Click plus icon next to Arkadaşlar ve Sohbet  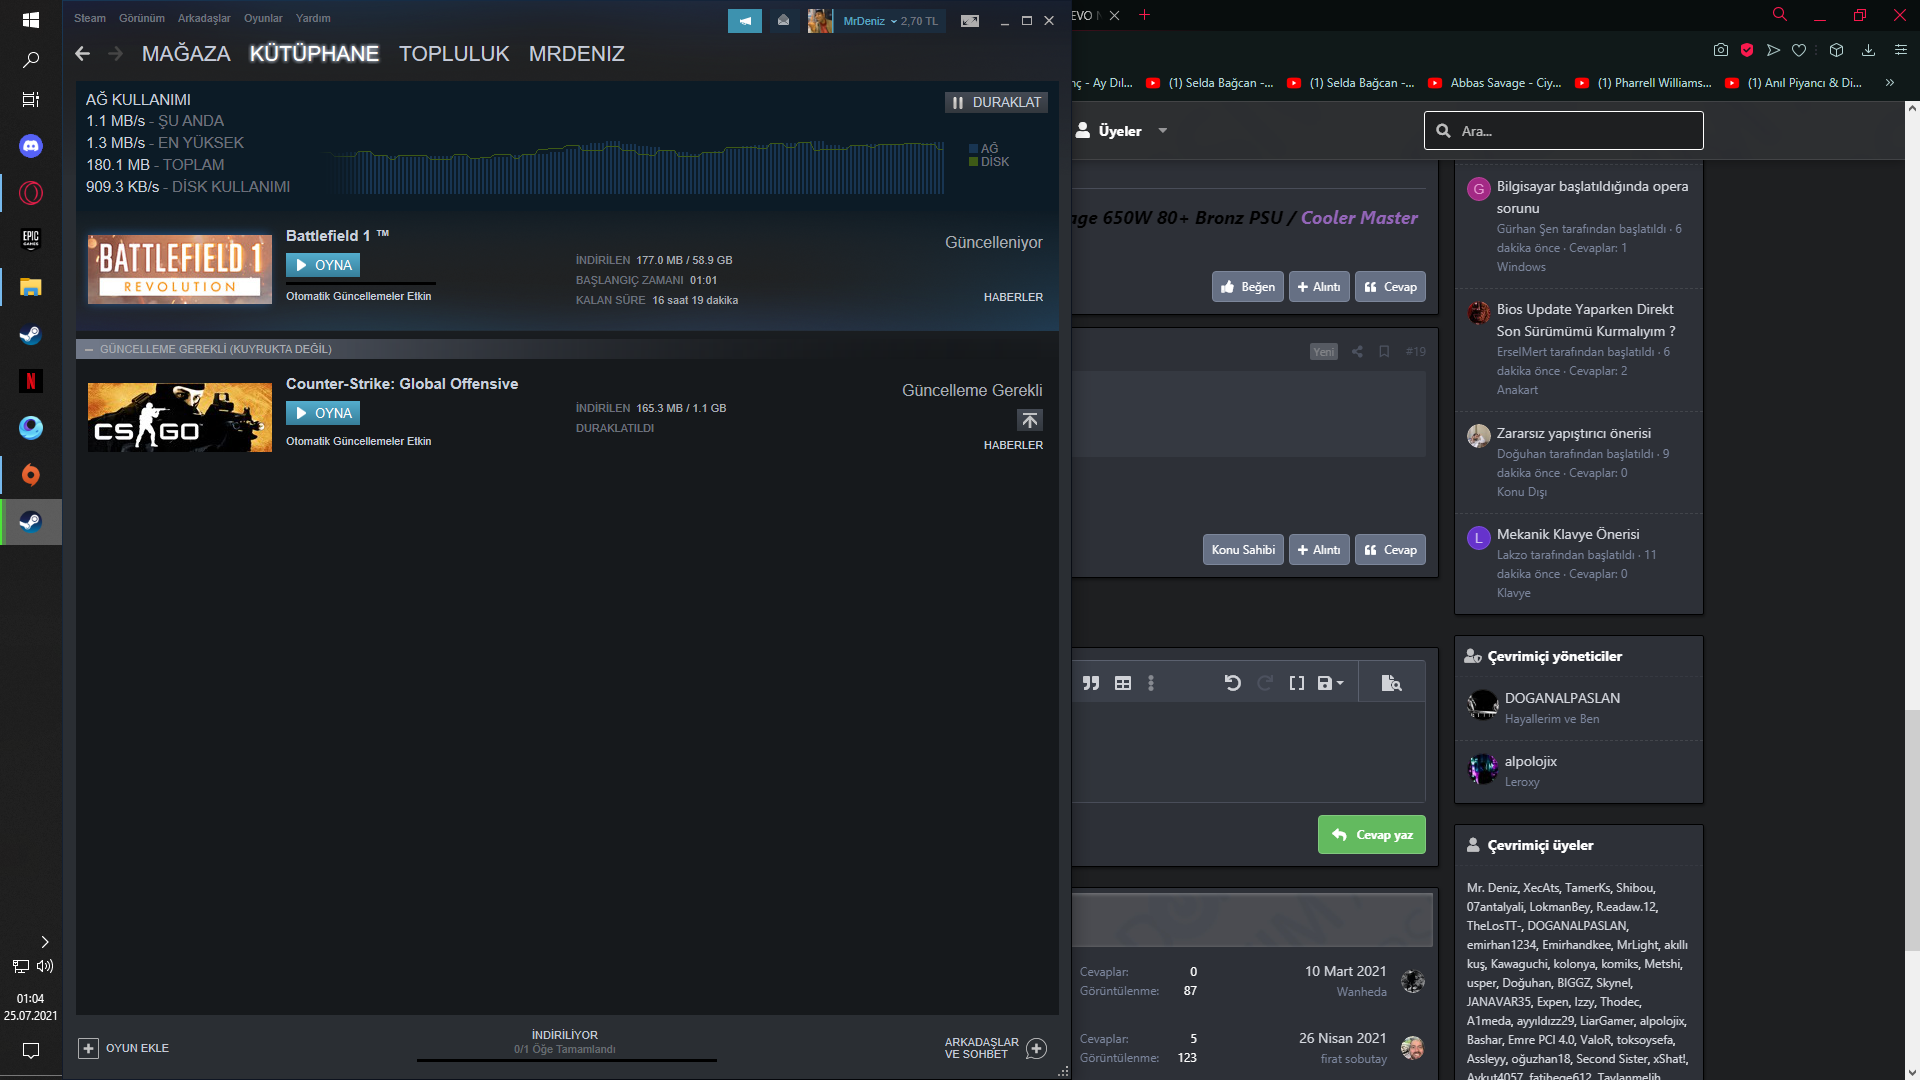pyautogui.click(x=1037, y=1048)
